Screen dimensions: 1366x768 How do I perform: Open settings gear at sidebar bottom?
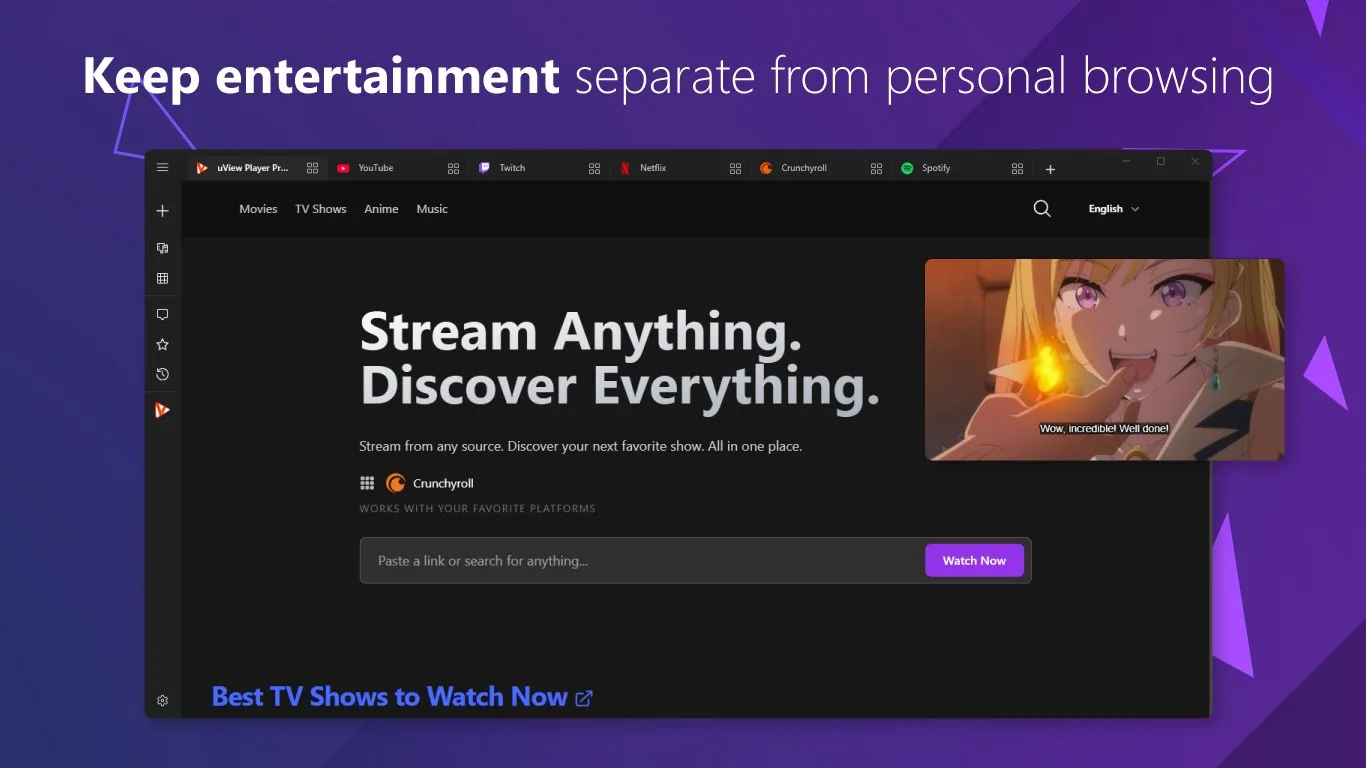tap(163, 701)
